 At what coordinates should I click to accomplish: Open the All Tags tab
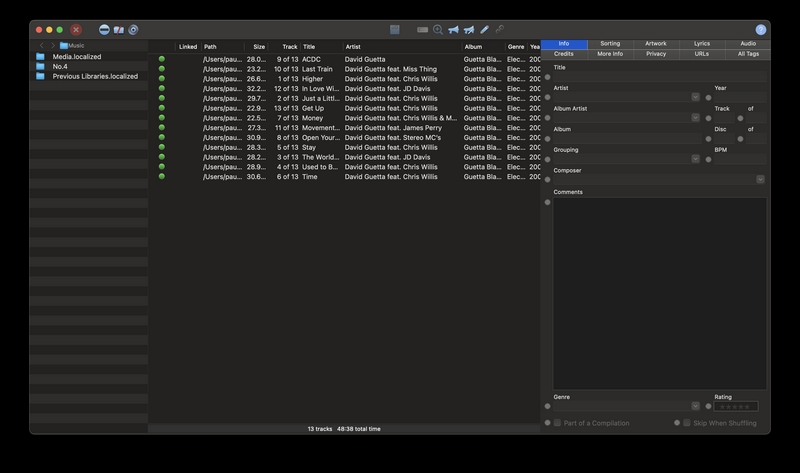pyautogui.click(x=748, y=54)
